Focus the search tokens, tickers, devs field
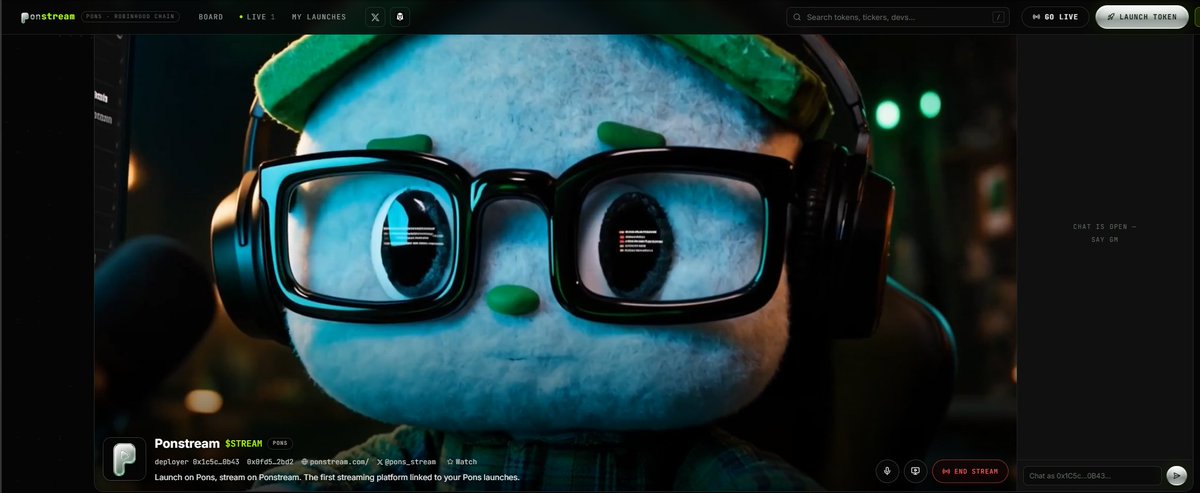 point(898,17)
